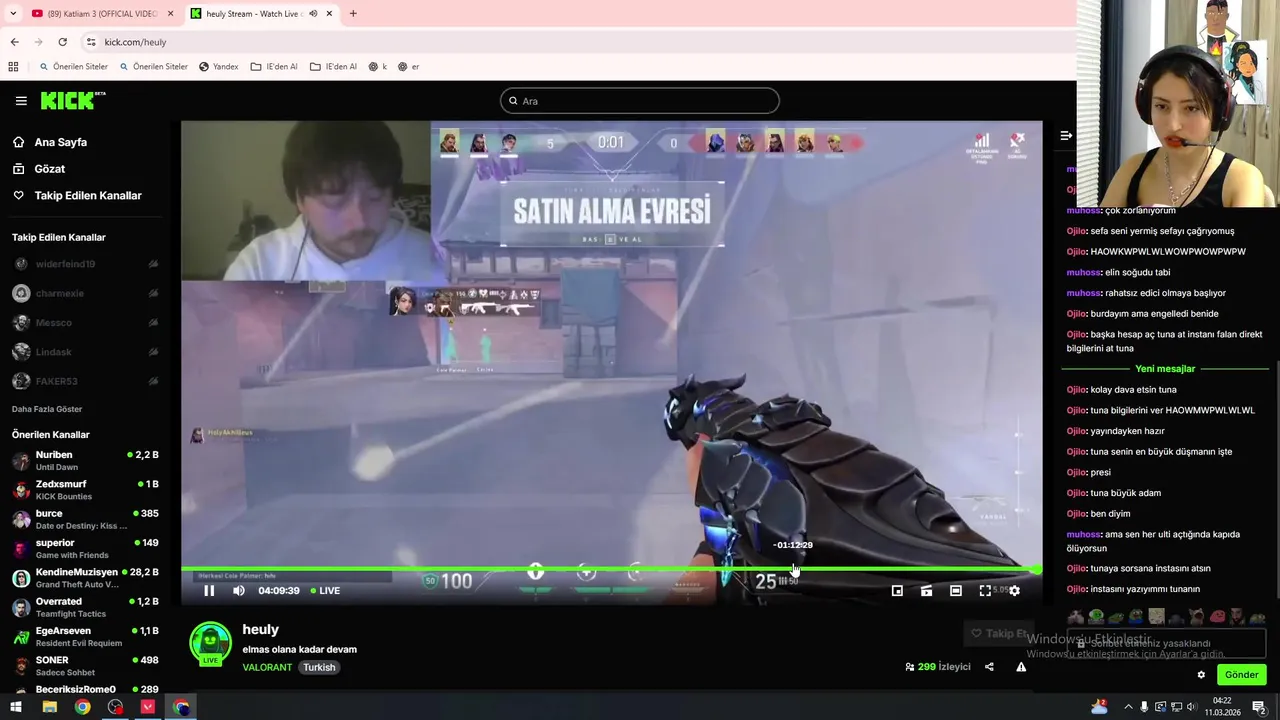Viewport: 1280px width, 720px height.
Task: Open Gözat in the sidebar
Action: [50, 169]
